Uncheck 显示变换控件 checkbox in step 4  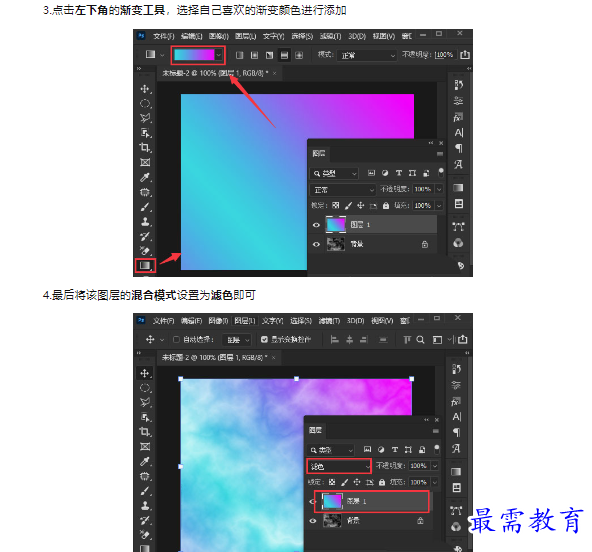tap(264, 339)
